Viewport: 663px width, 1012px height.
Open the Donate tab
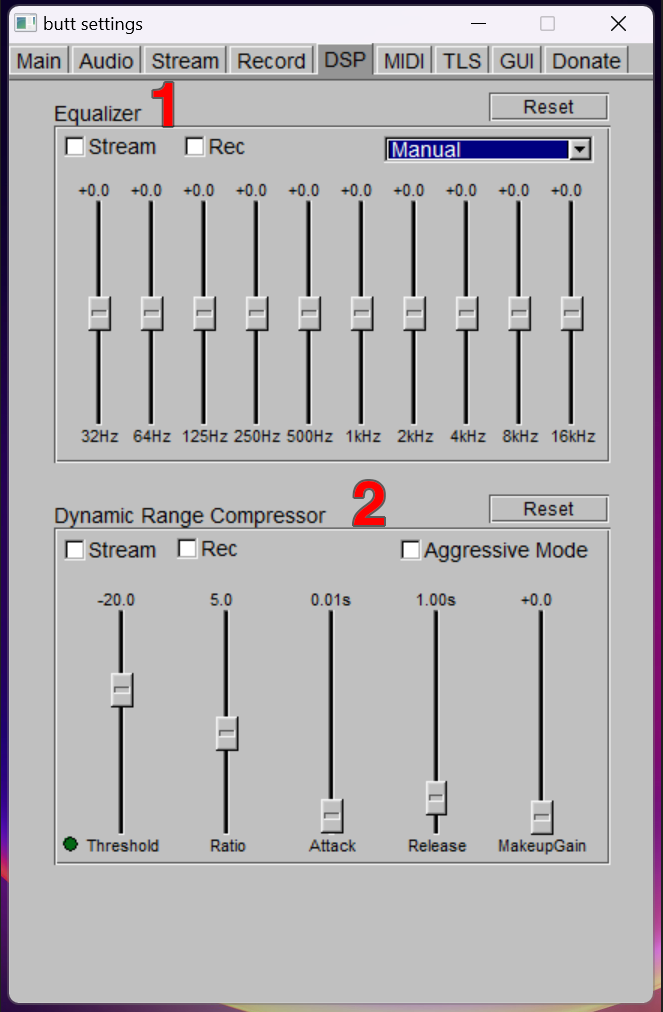point(586,61)
